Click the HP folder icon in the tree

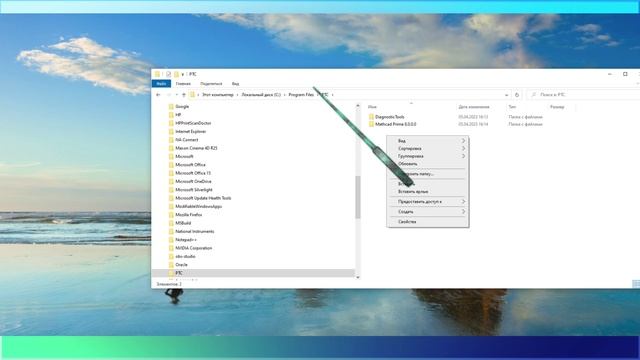171,115
